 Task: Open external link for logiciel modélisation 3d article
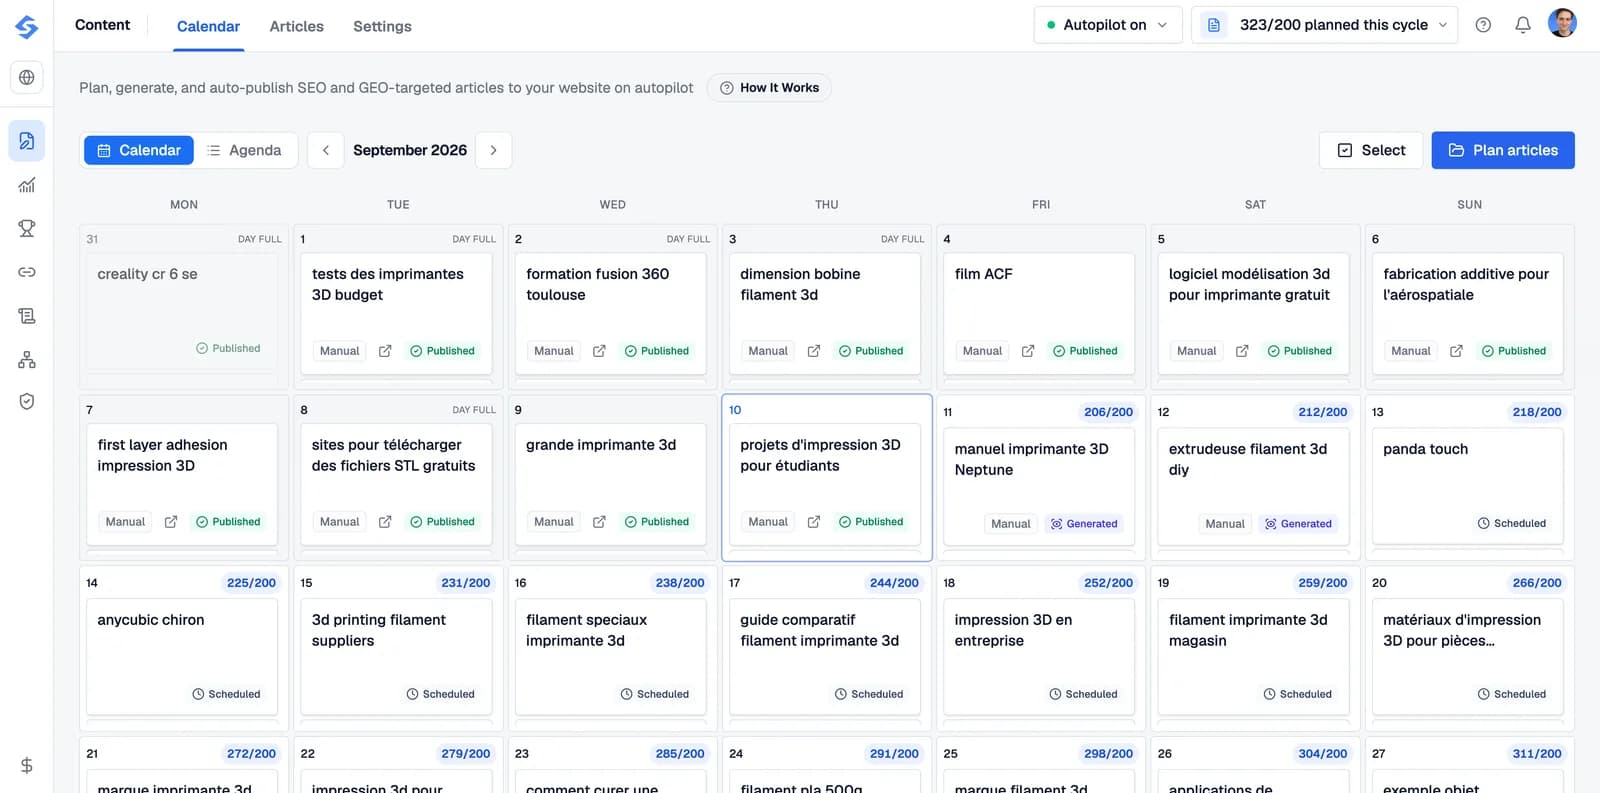1242,351
